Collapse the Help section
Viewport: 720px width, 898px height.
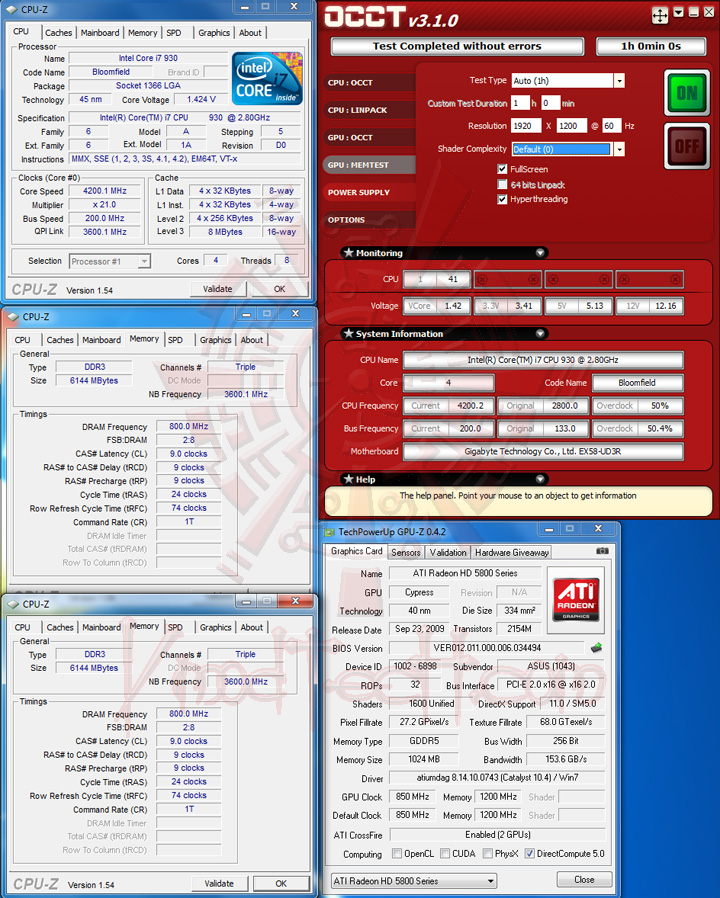tap(540, 479)
